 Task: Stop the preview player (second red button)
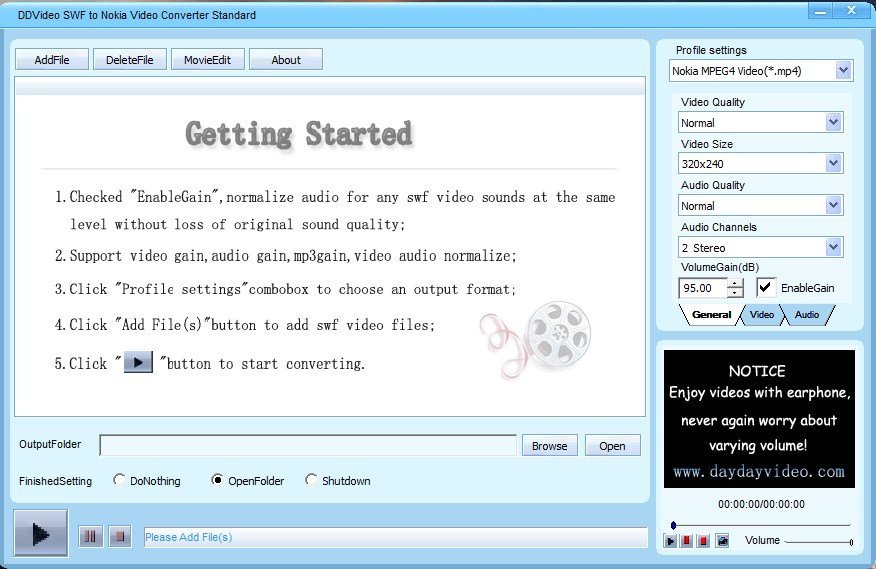703,540
